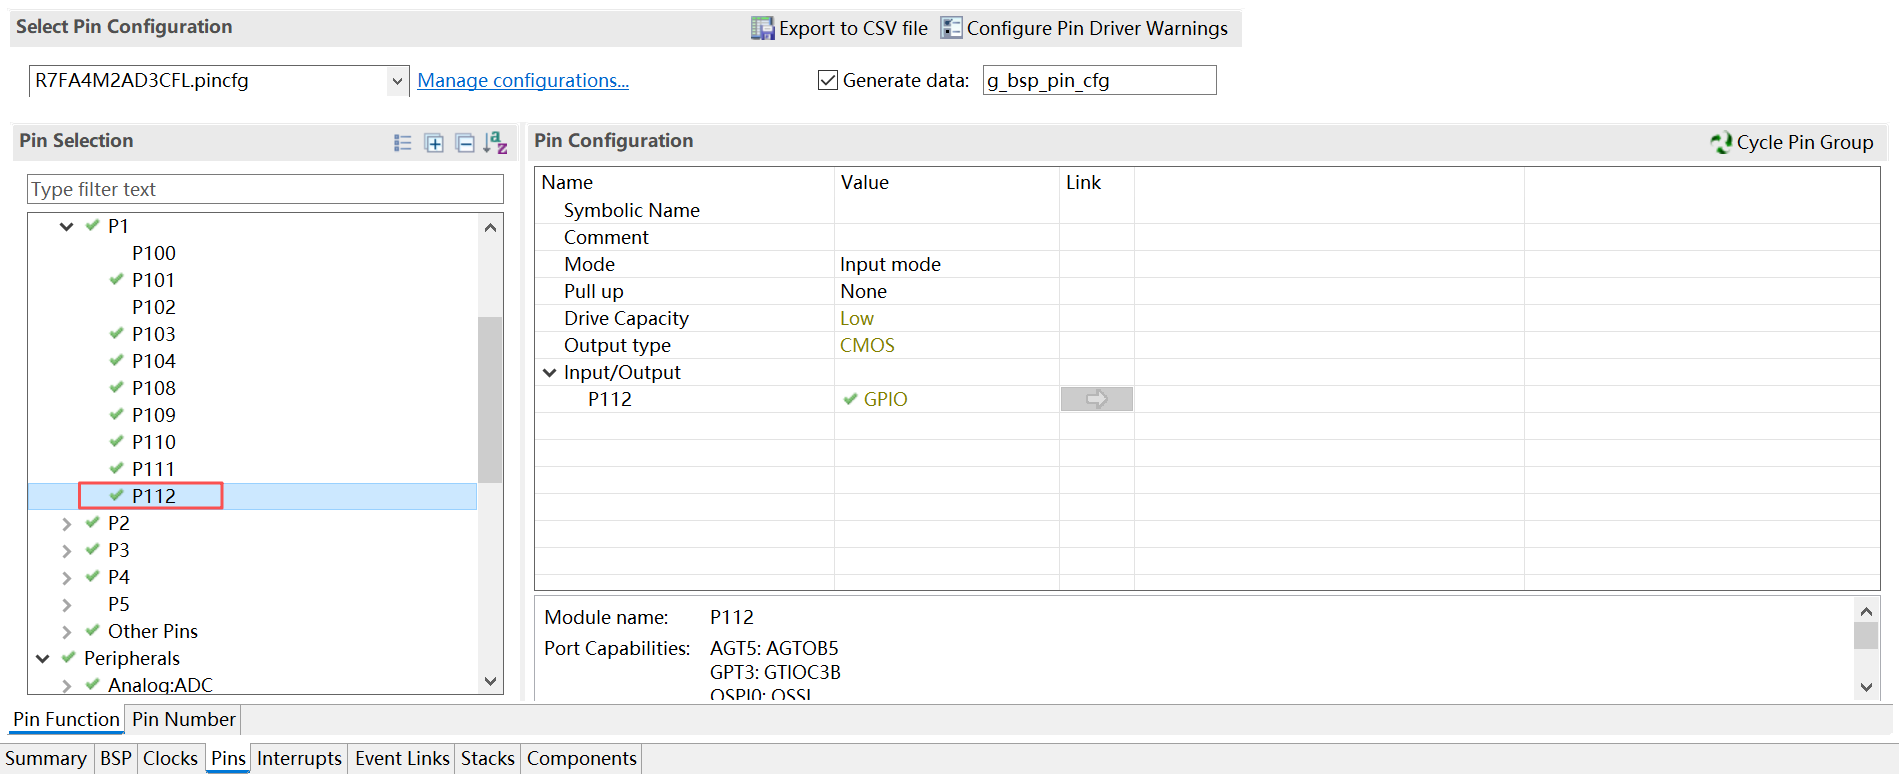Image resolution: width=1899 pixels, height=774 pixels.
Task: Click the P112 link arrow button
Action: tap(1097, 399)
